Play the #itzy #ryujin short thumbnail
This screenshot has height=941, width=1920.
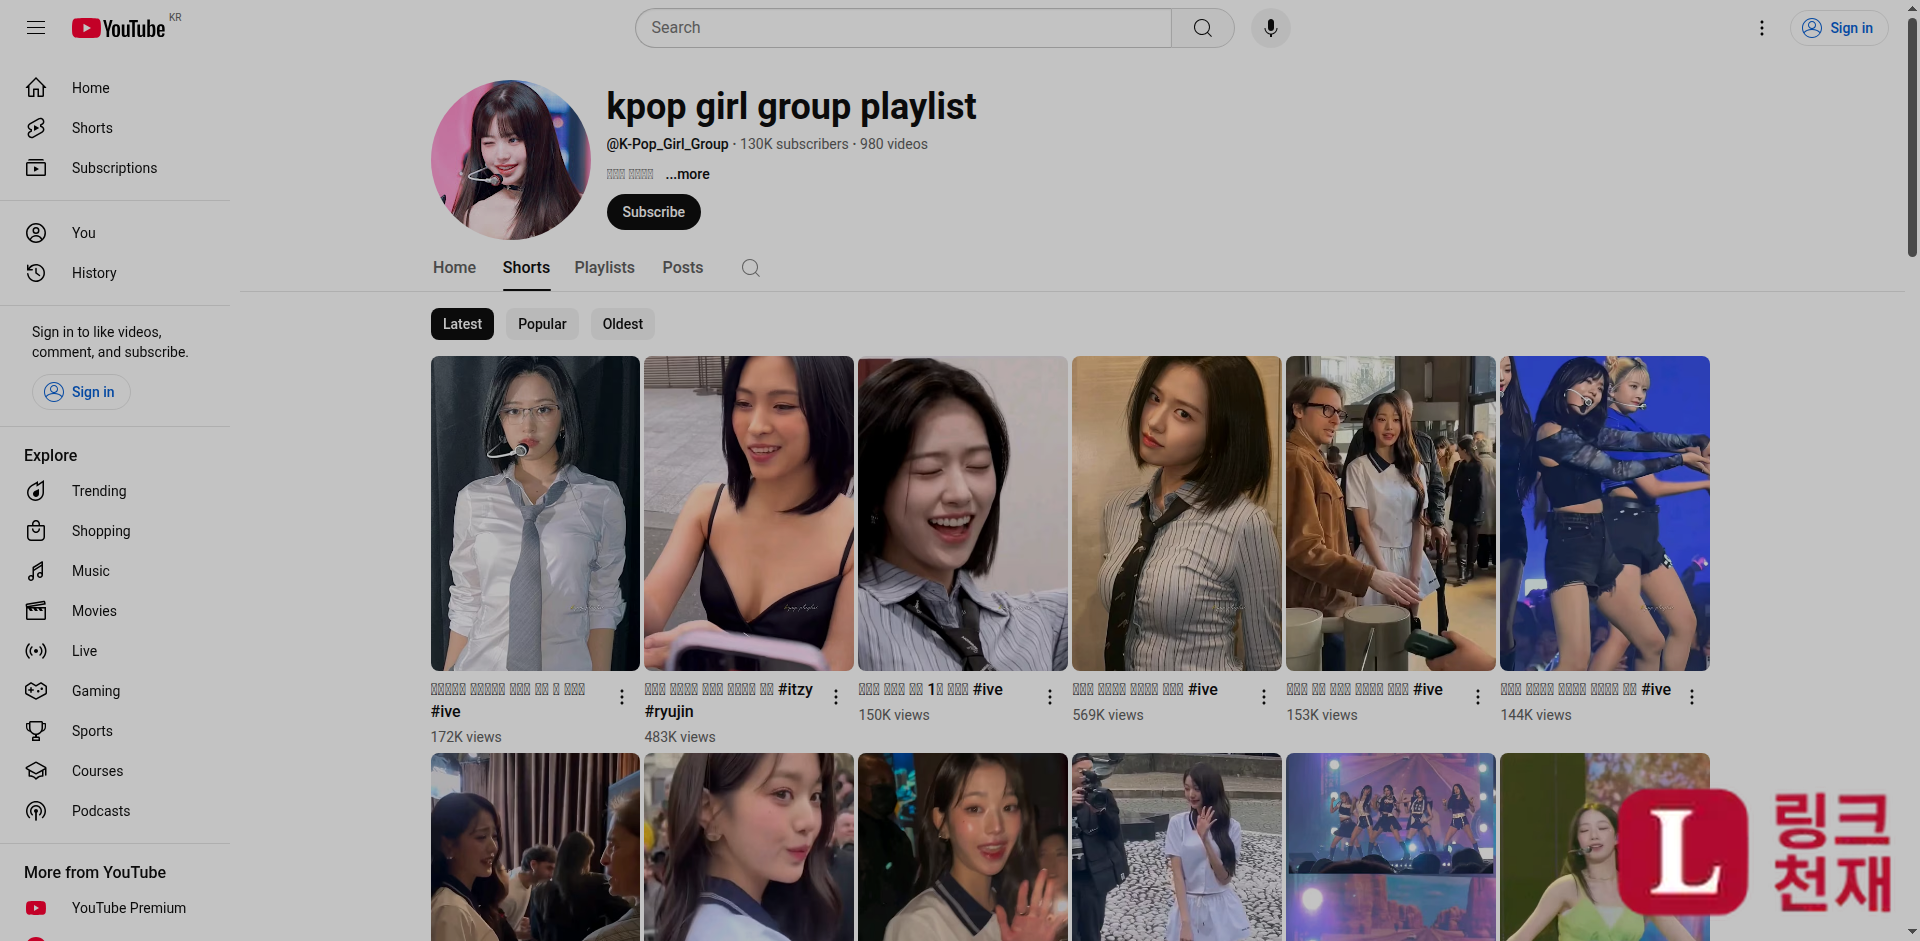[749, 513]
